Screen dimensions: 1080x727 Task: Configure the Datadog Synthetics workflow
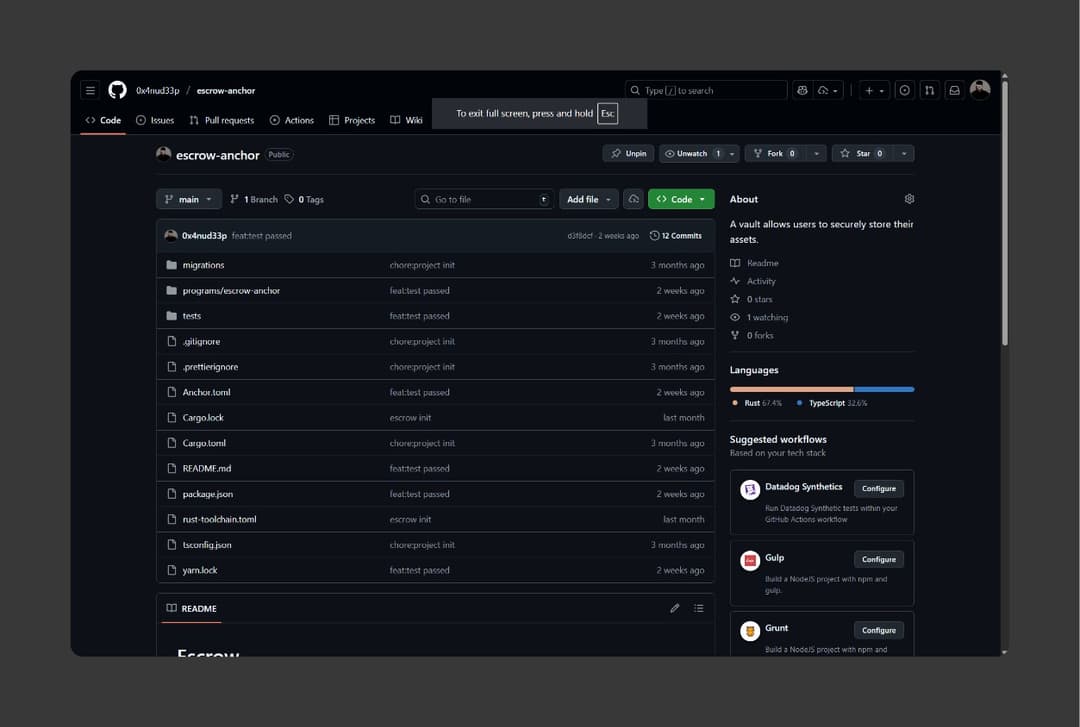[878, 488]
